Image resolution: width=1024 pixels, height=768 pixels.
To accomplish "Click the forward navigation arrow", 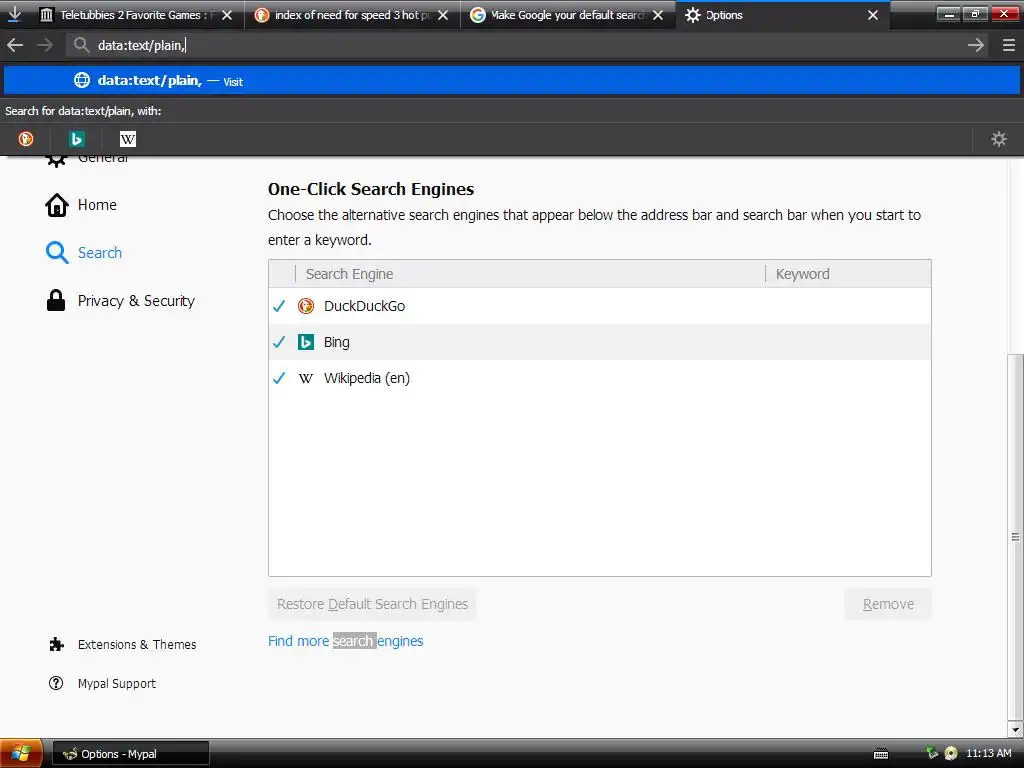I will pos(44,45).
